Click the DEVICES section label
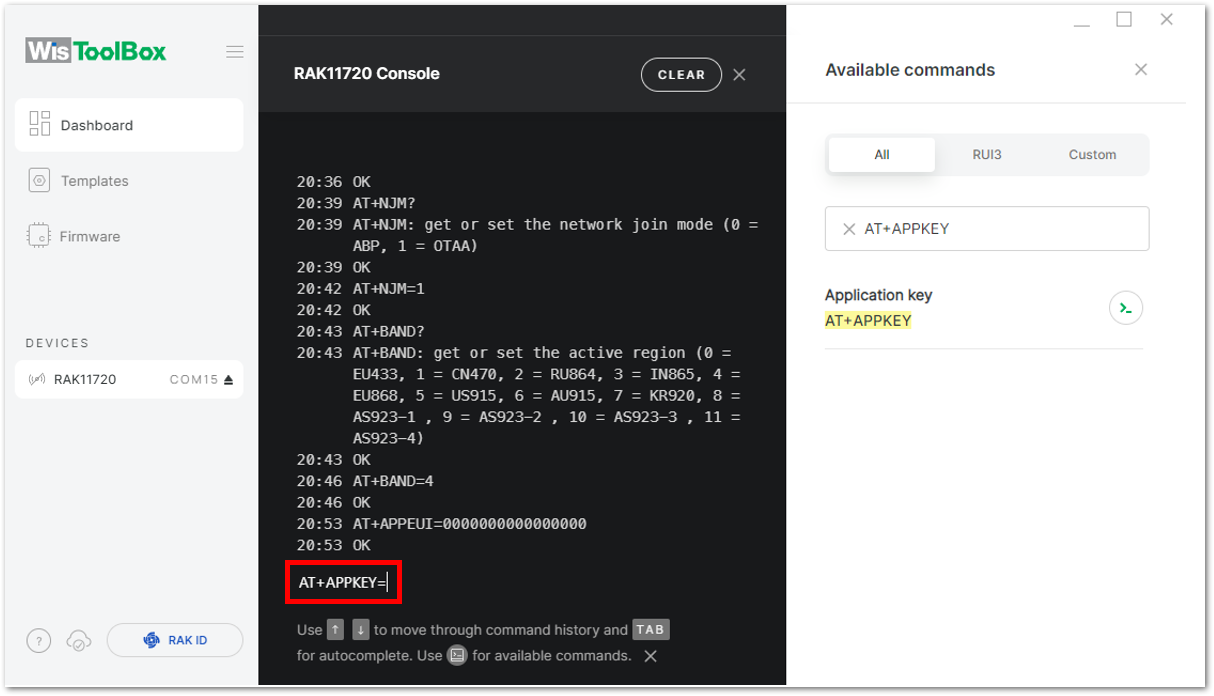 click(x=57, y=343)
